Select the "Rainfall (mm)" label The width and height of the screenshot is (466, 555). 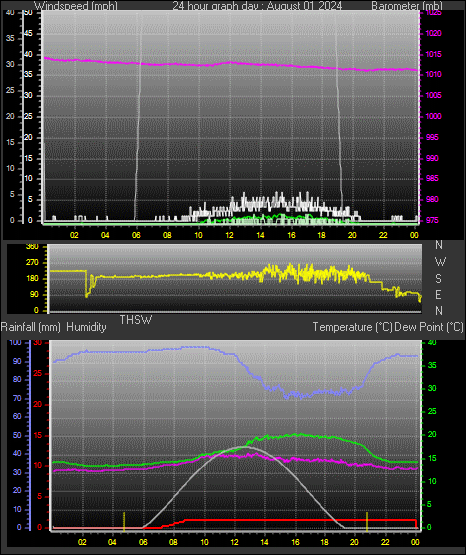point(31,327)
